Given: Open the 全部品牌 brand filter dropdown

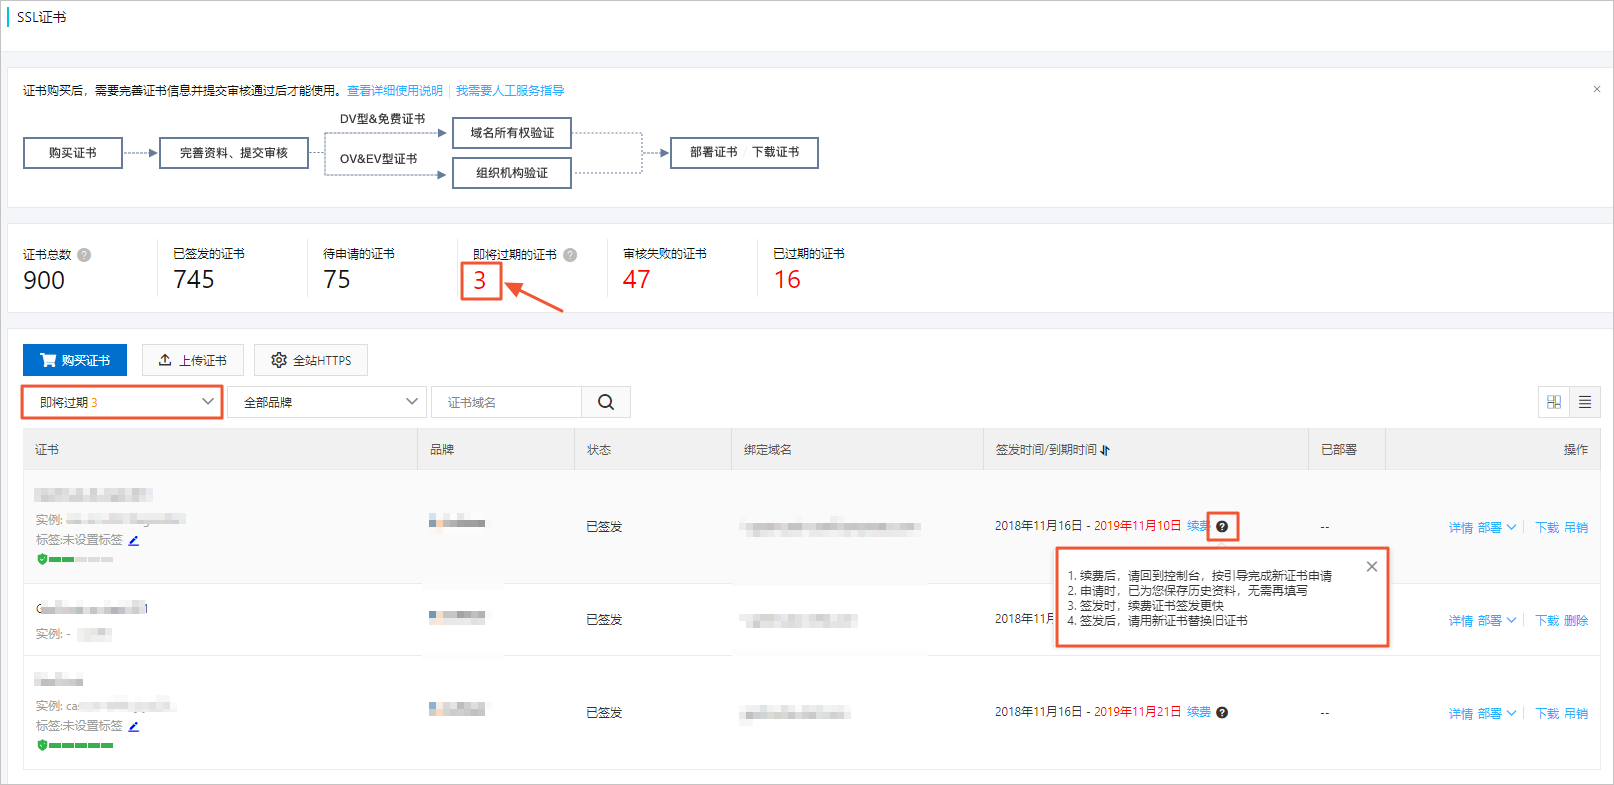Looking at the screenshot, I should tap(327, 402).
